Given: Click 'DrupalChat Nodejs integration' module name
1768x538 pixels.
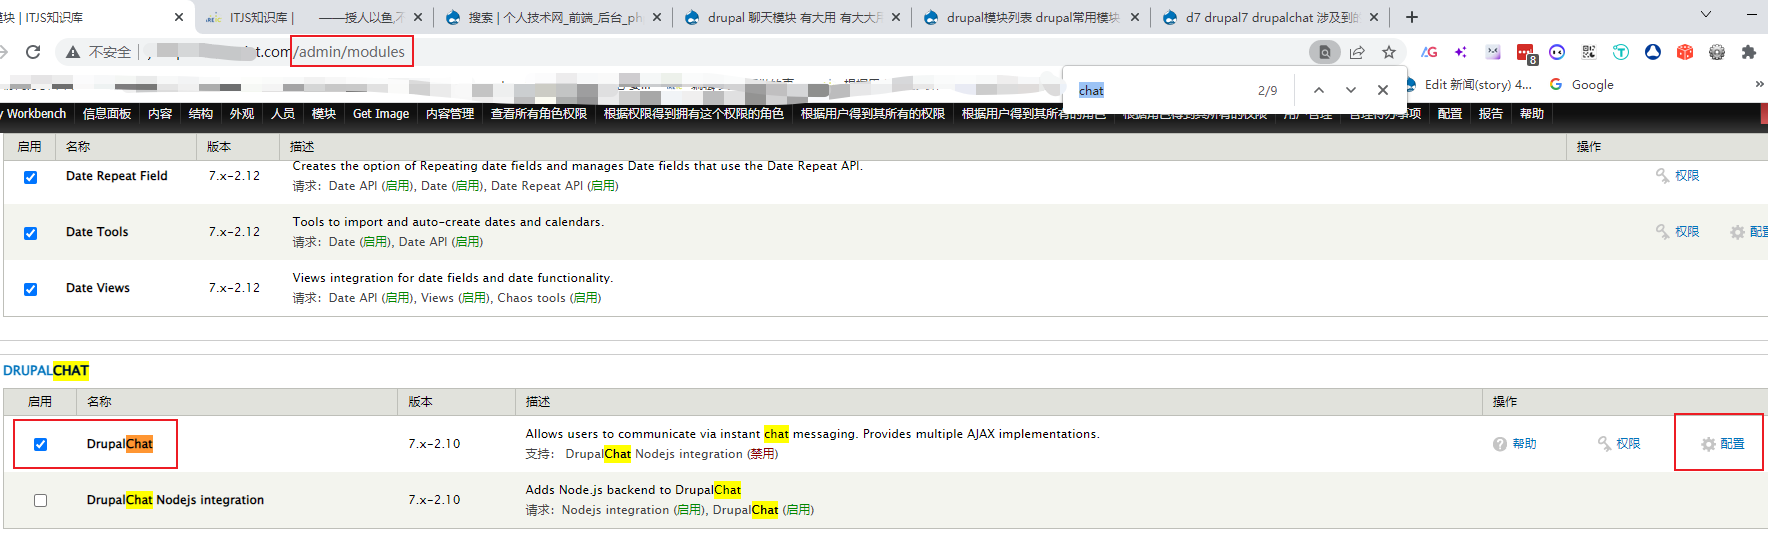Looking at the screenshot, I should [176, 500].
